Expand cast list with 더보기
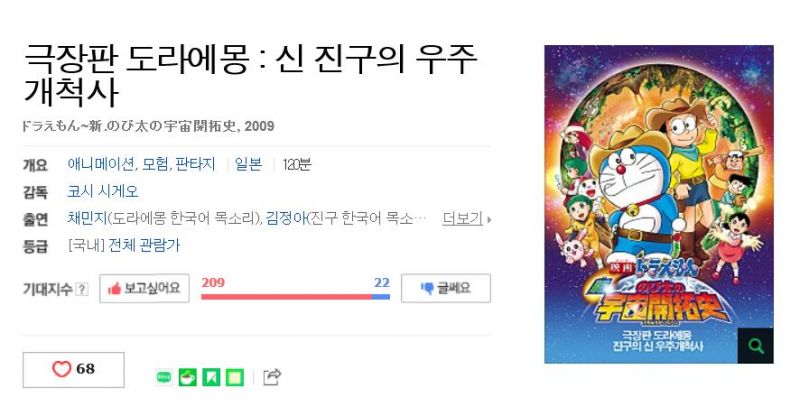Image resolution: width=800 pixels, height=407 pixels. click(x=462, y=219)
